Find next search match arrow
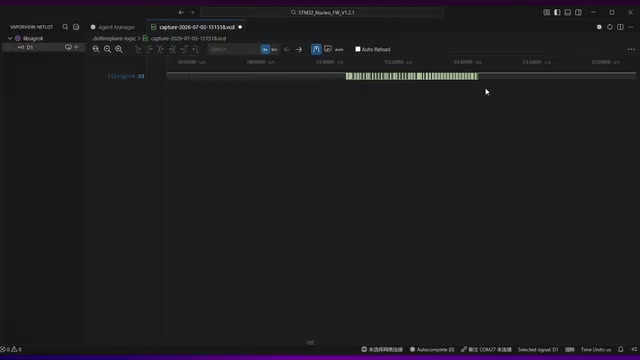640x360 pixels. click(299, 49)
